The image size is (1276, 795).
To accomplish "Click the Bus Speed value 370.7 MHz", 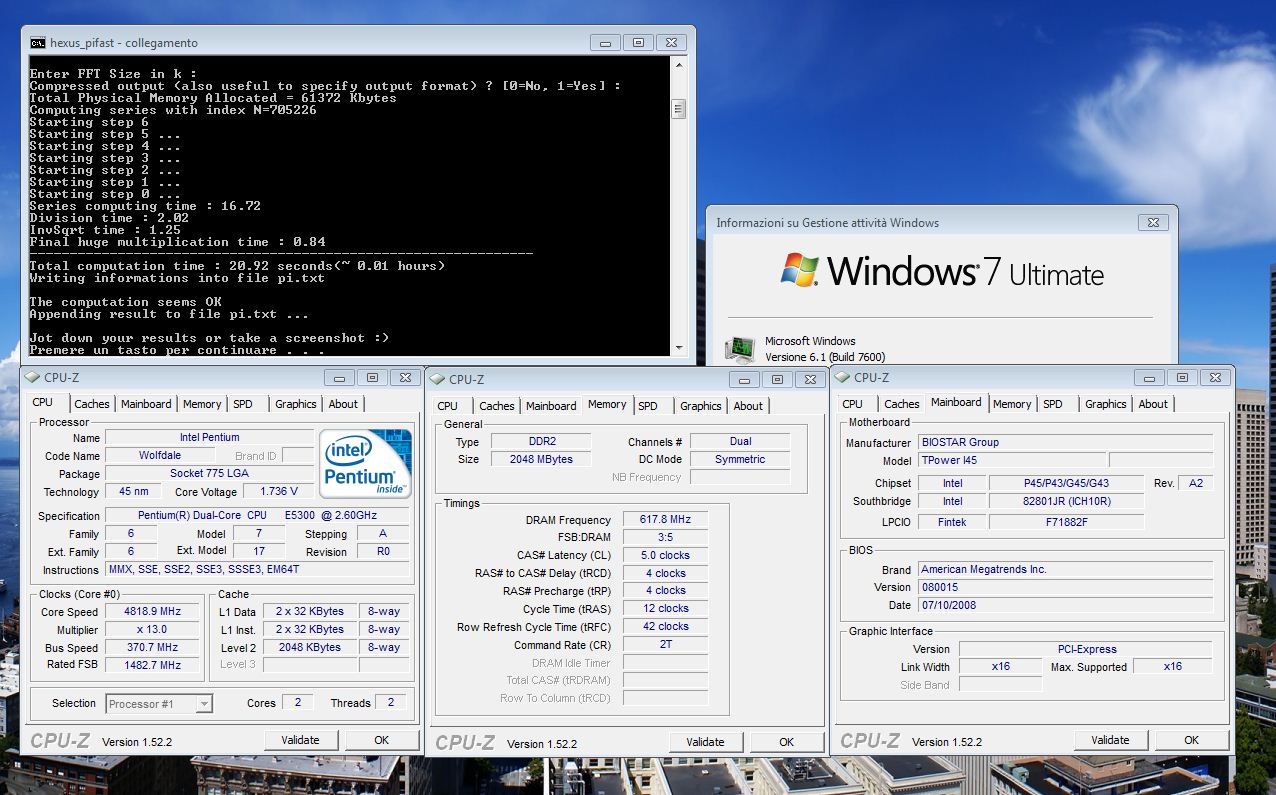I will (154, 648).
